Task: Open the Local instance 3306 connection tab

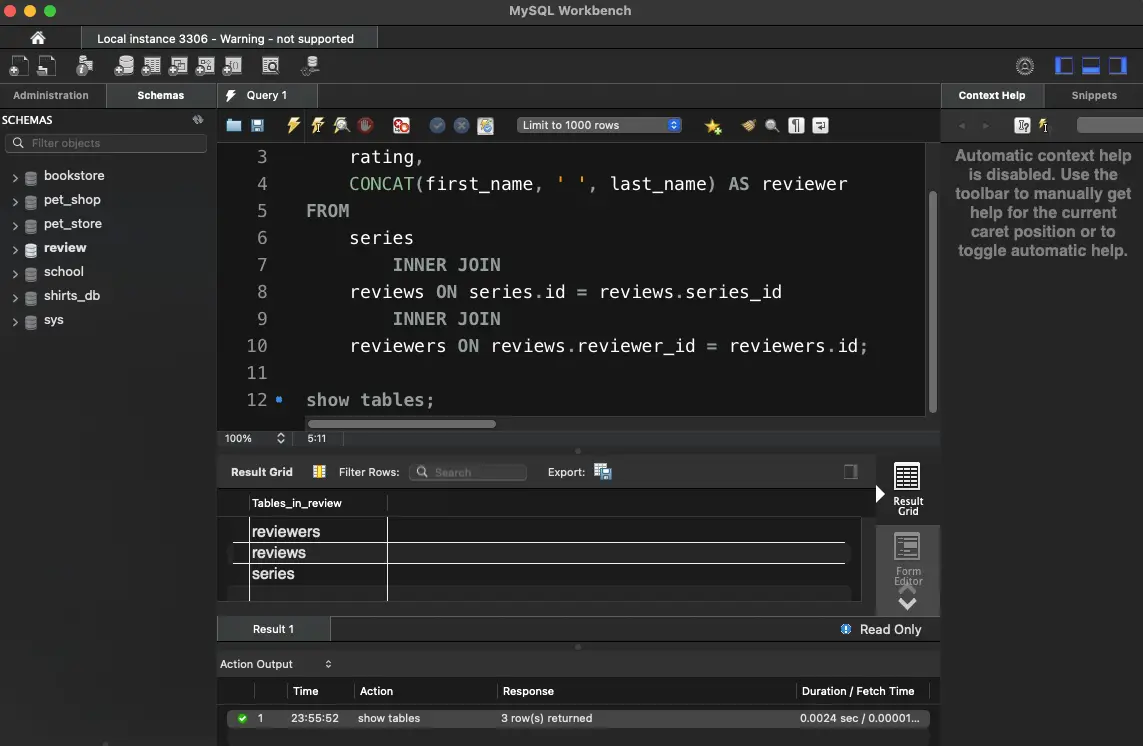Action: [x=229, y=38]
